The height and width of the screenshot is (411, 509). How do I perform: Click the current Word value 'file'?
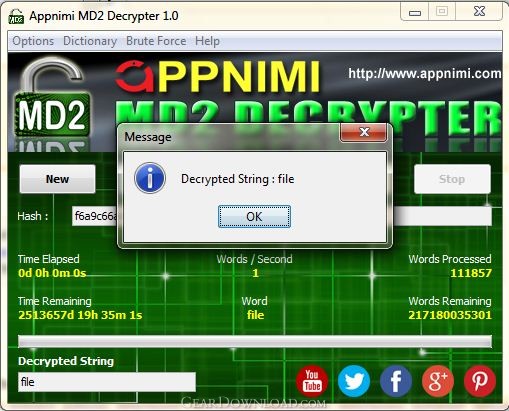tap(256, 315)
